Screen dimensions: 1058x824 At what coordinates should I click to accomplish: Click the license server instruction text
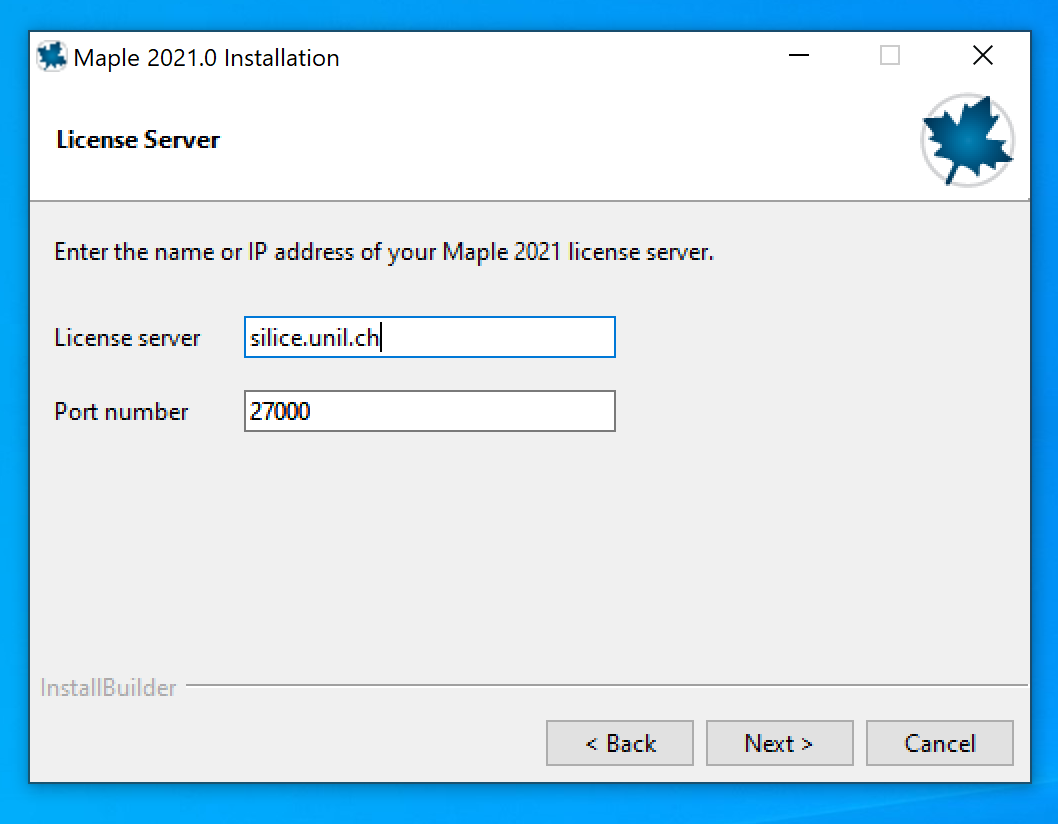click(383, 251)
